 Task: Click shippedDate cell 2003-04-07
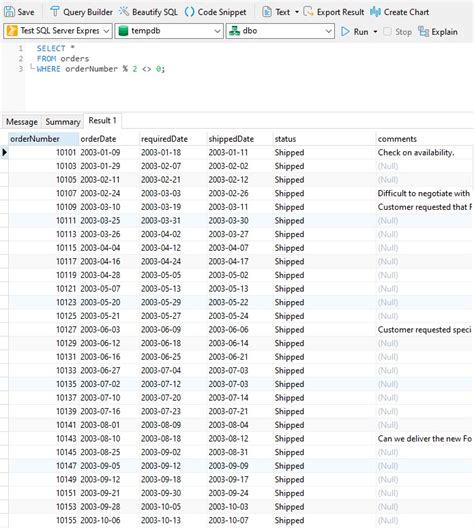click(x=239, y=248)
